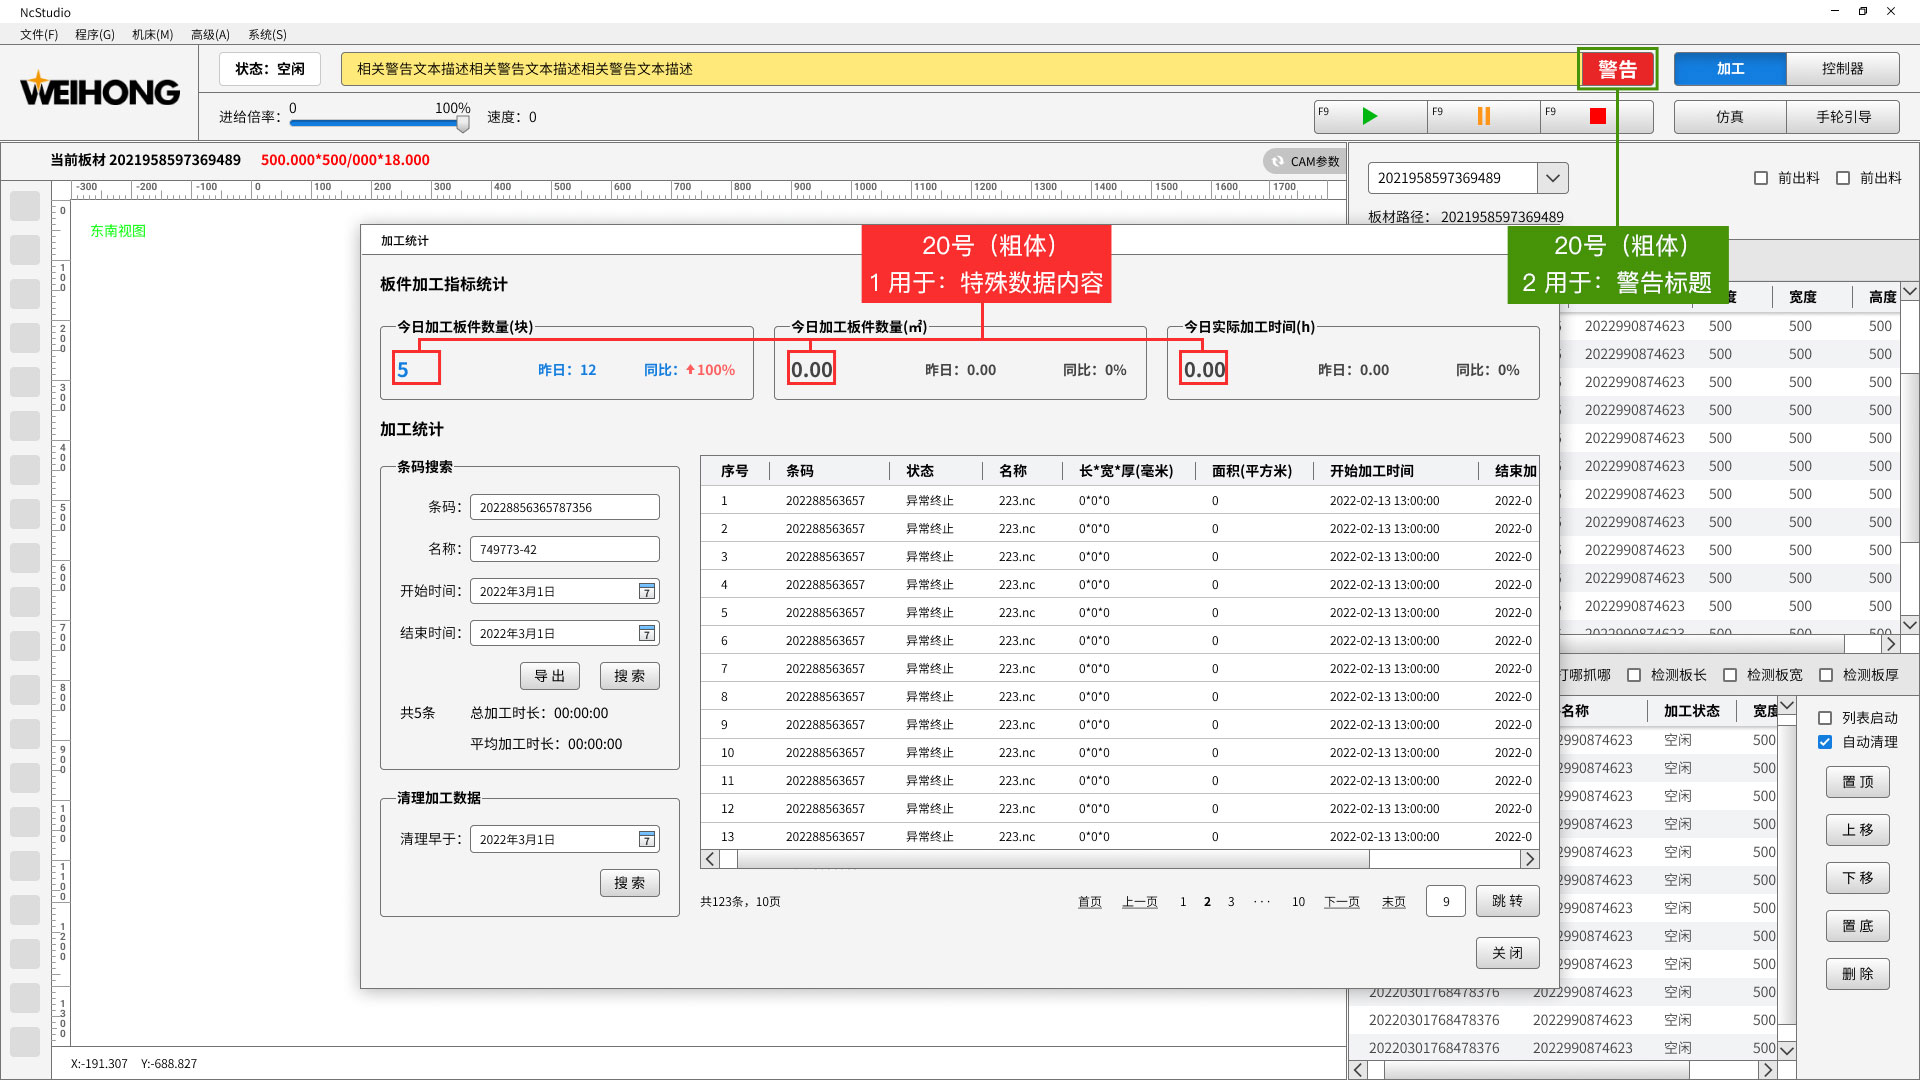Click the statistics table horizontal scrollbar
1920x1080 pixels.
click(1053, 859)
